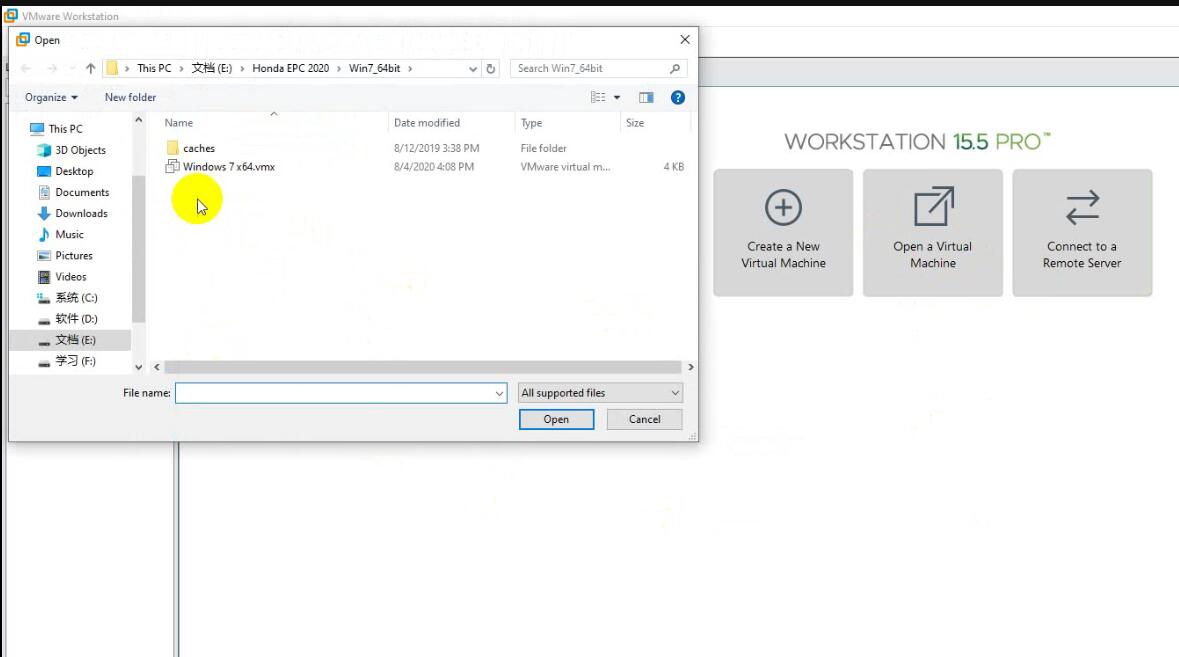The height and width of the screenshot is (657, 1179).
Task: Click 文档 (E:) in the address breadcrumb
Action: point(211,68)
